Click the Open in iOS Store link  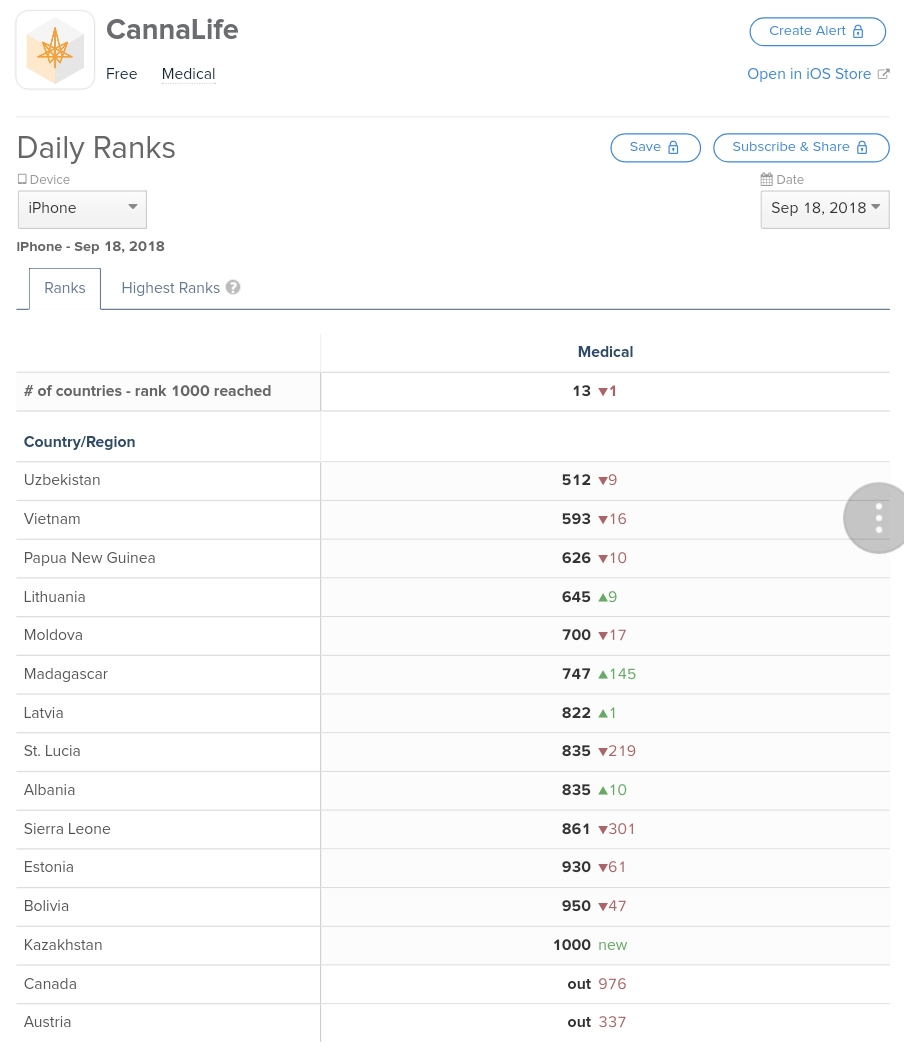click(x=808, y=73)
